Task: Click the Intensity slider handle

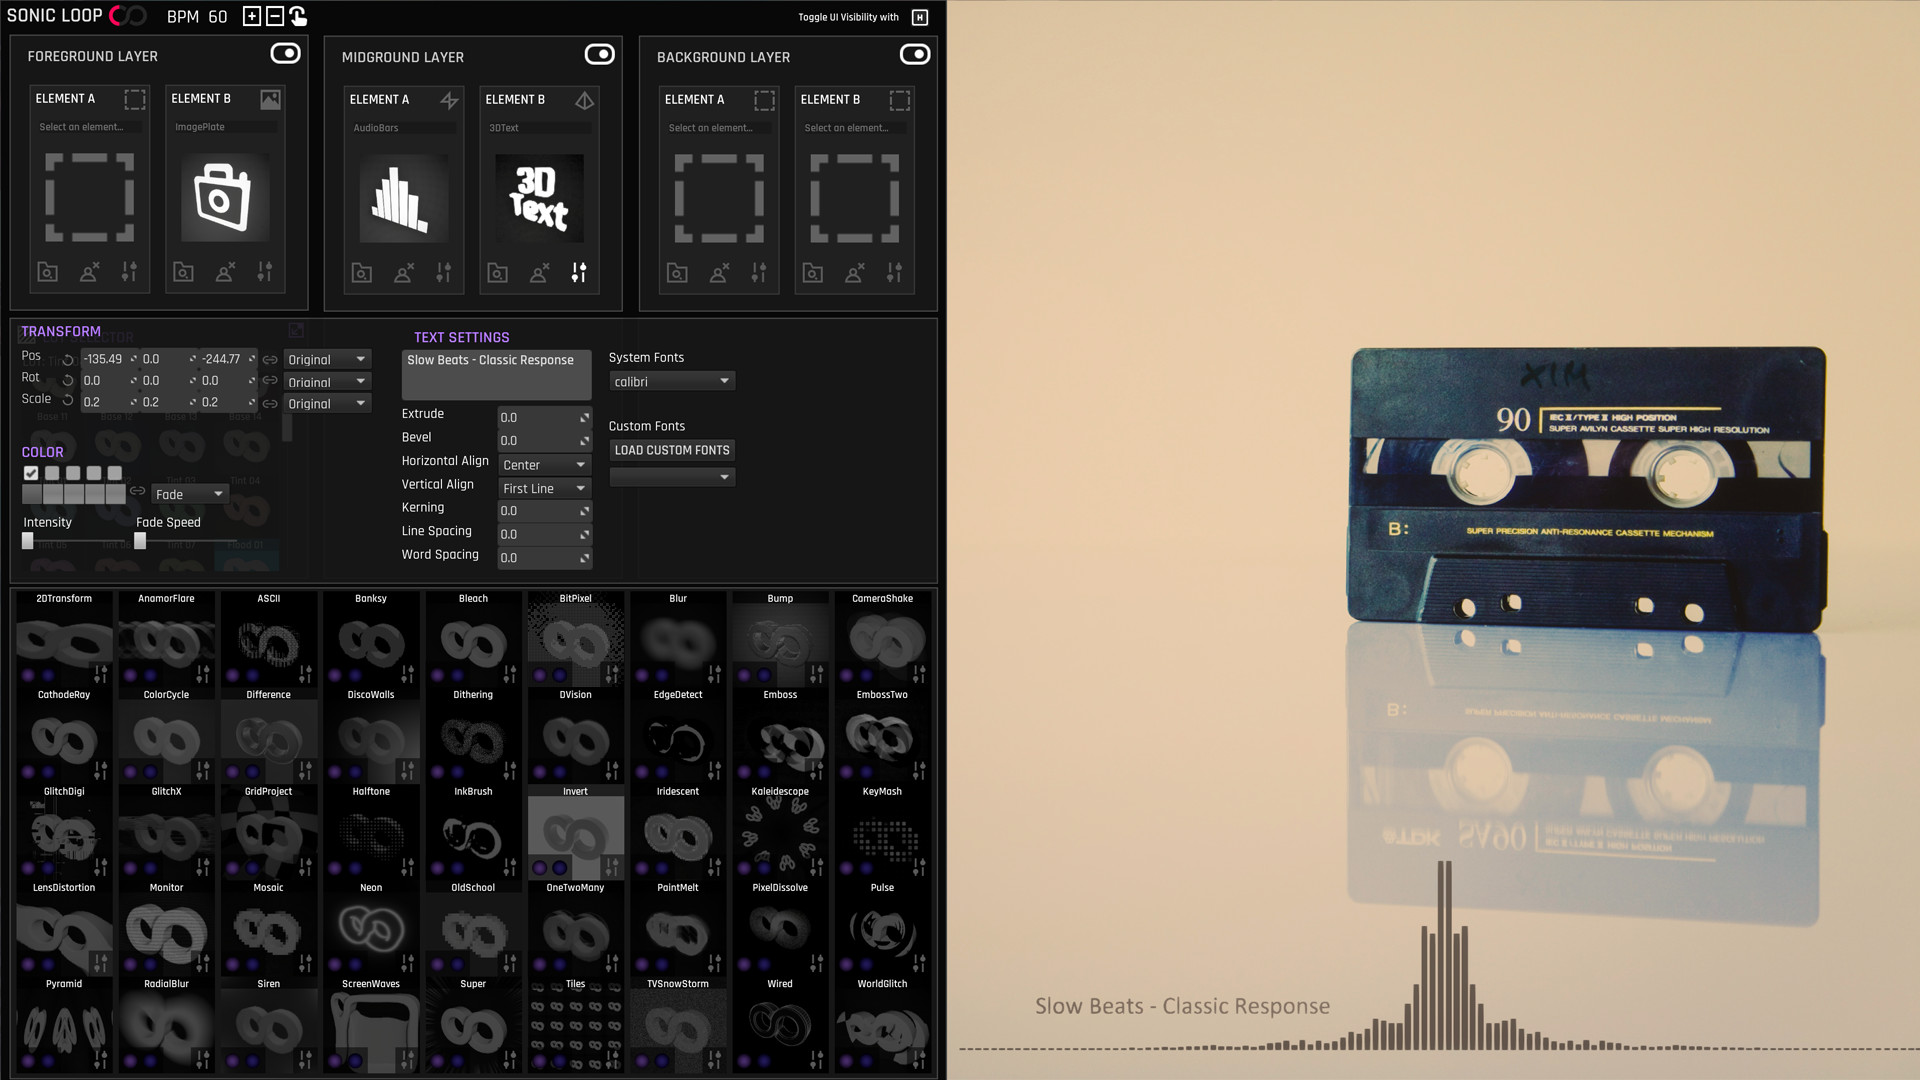Action: [28, 540]
